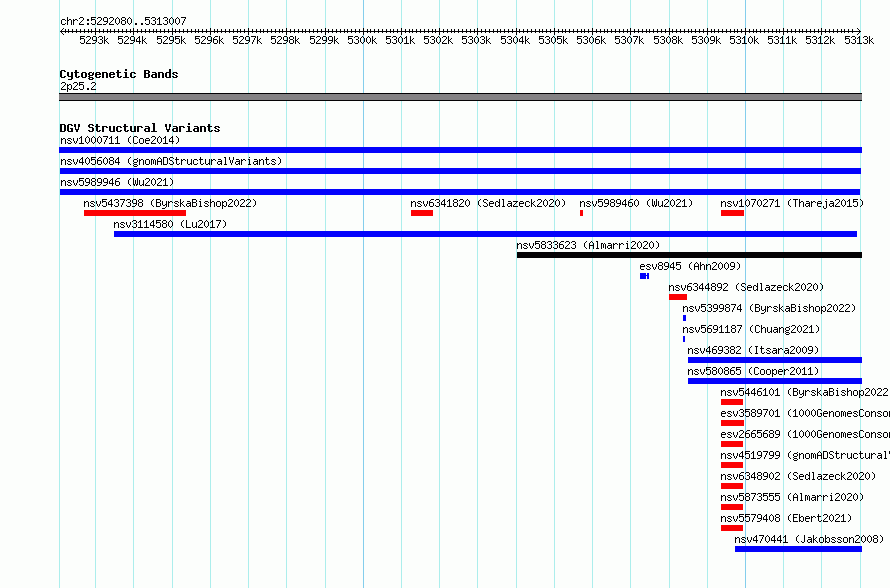The image size is (890, 588).
Task: Select red bar under nsv1070271
Action: [x=732, y=213]
